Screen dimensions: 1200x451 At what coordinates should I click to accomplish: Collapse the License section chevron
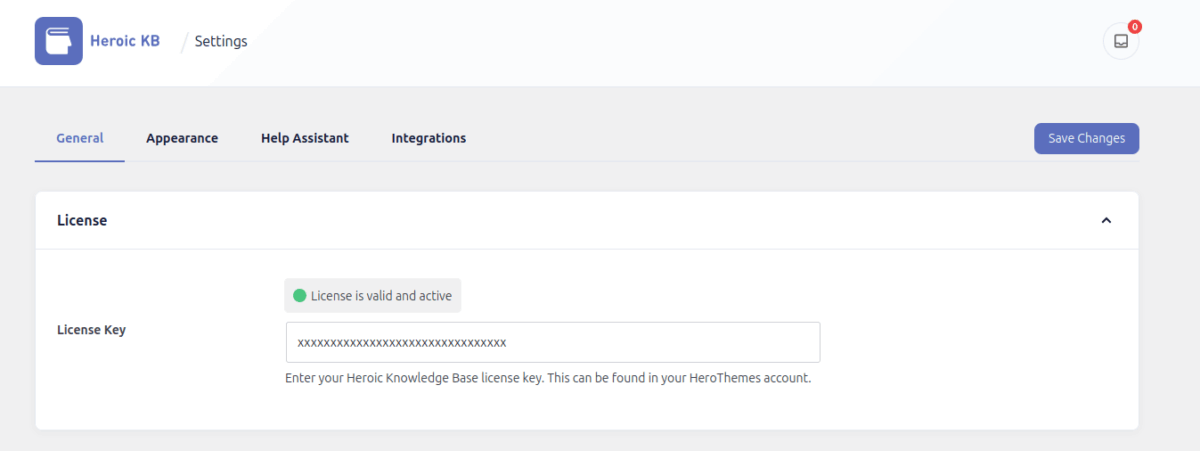tap(1106, 220)
